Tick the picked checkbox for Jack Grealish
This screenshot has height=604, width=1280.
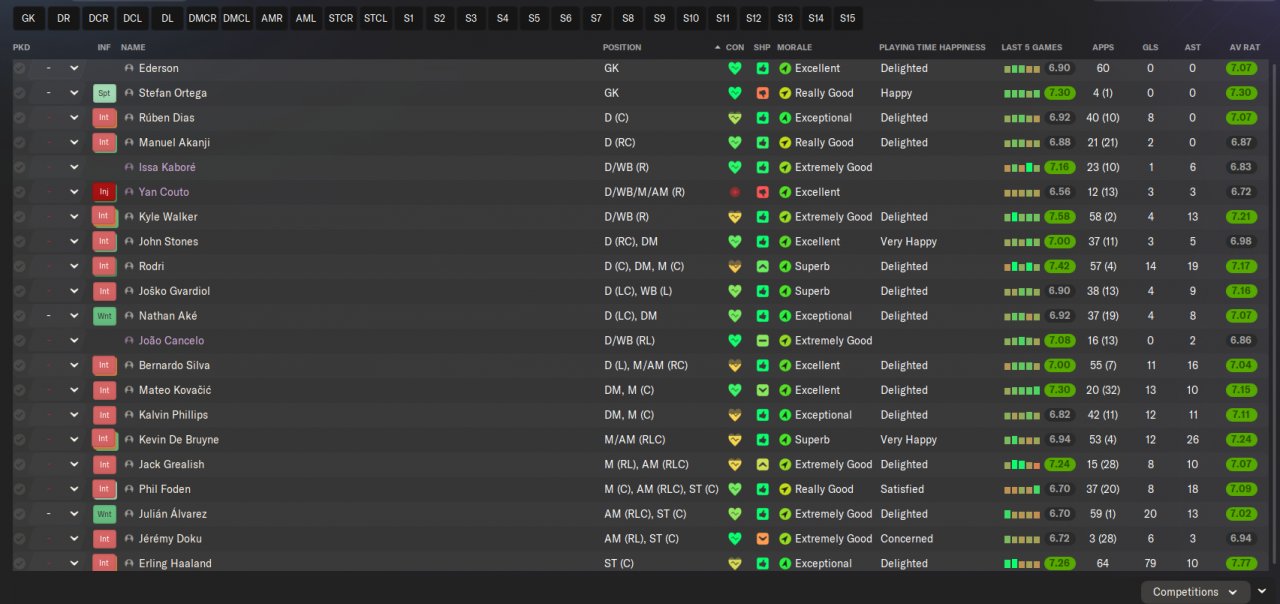19,465
